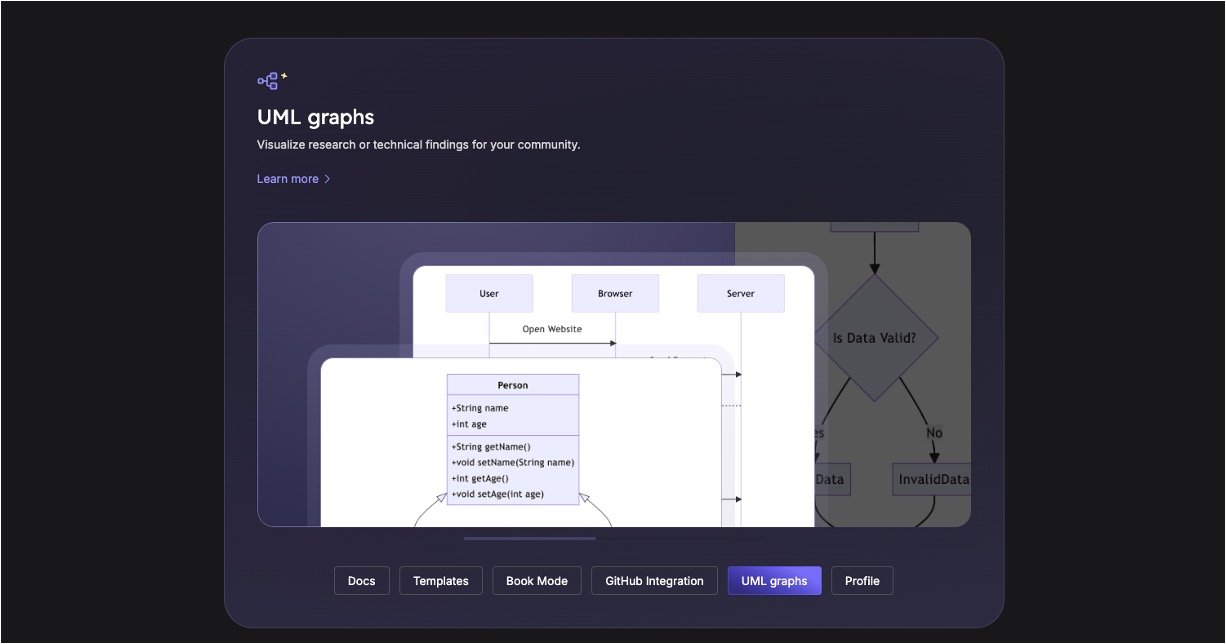Click the slide progress bar under preview
The width and height of the screenshot is (1226, 644).
tap(529, 538)
